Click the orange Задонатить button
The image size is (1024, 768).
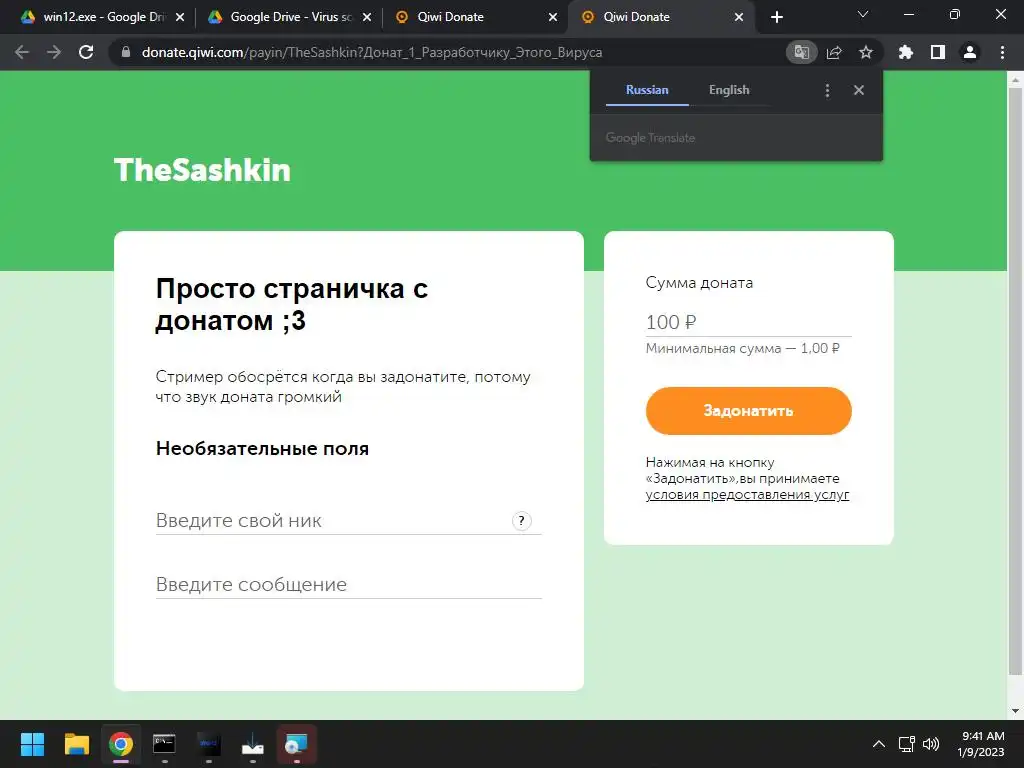pos(748,411)
